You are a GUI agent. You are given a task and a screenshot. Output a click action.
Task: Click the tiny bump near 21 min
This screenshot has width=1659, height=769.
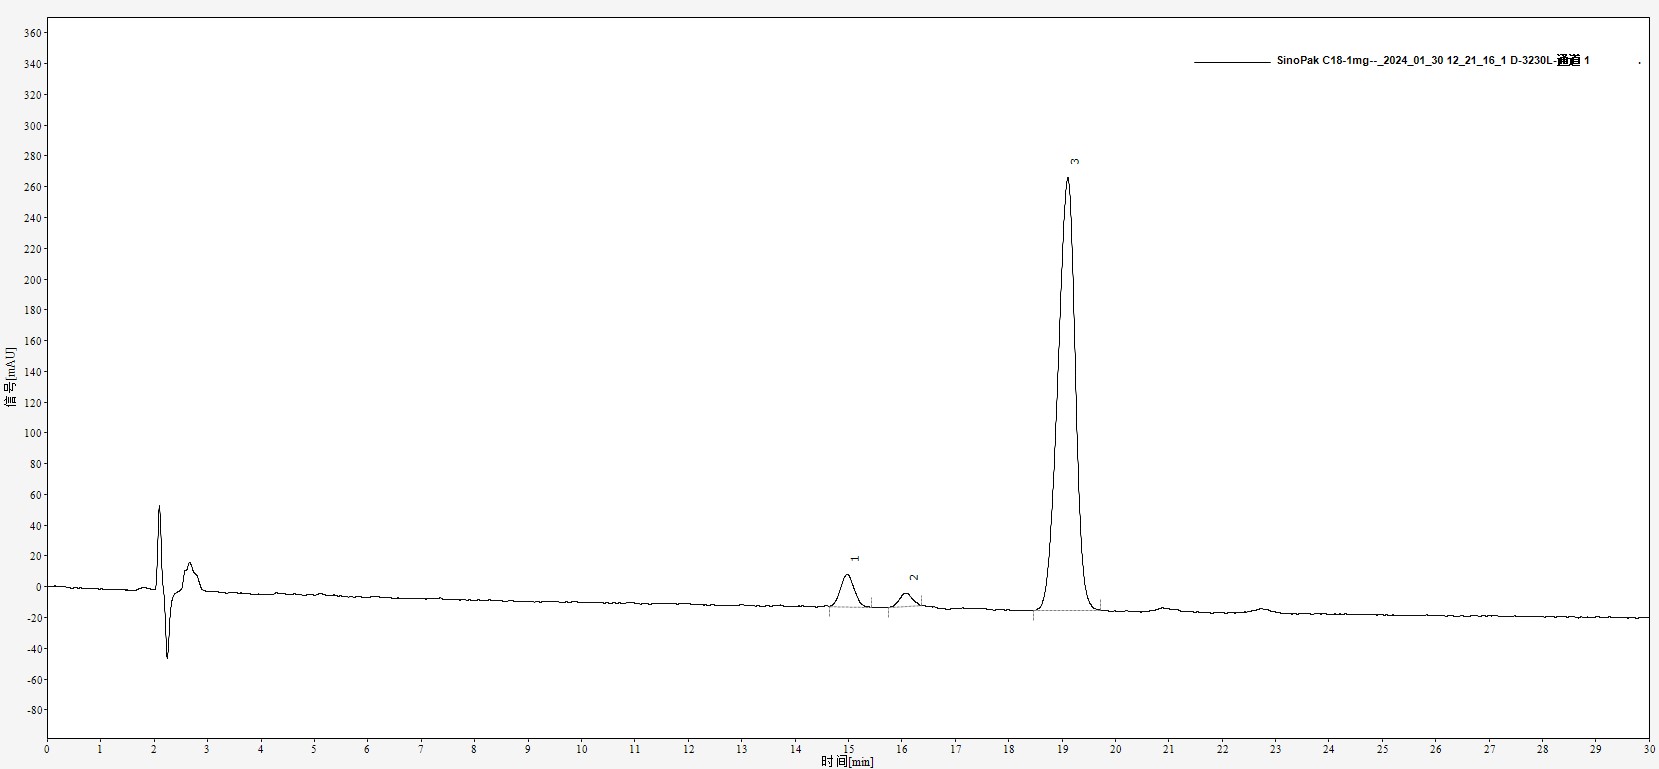[x=1163, y=608]
